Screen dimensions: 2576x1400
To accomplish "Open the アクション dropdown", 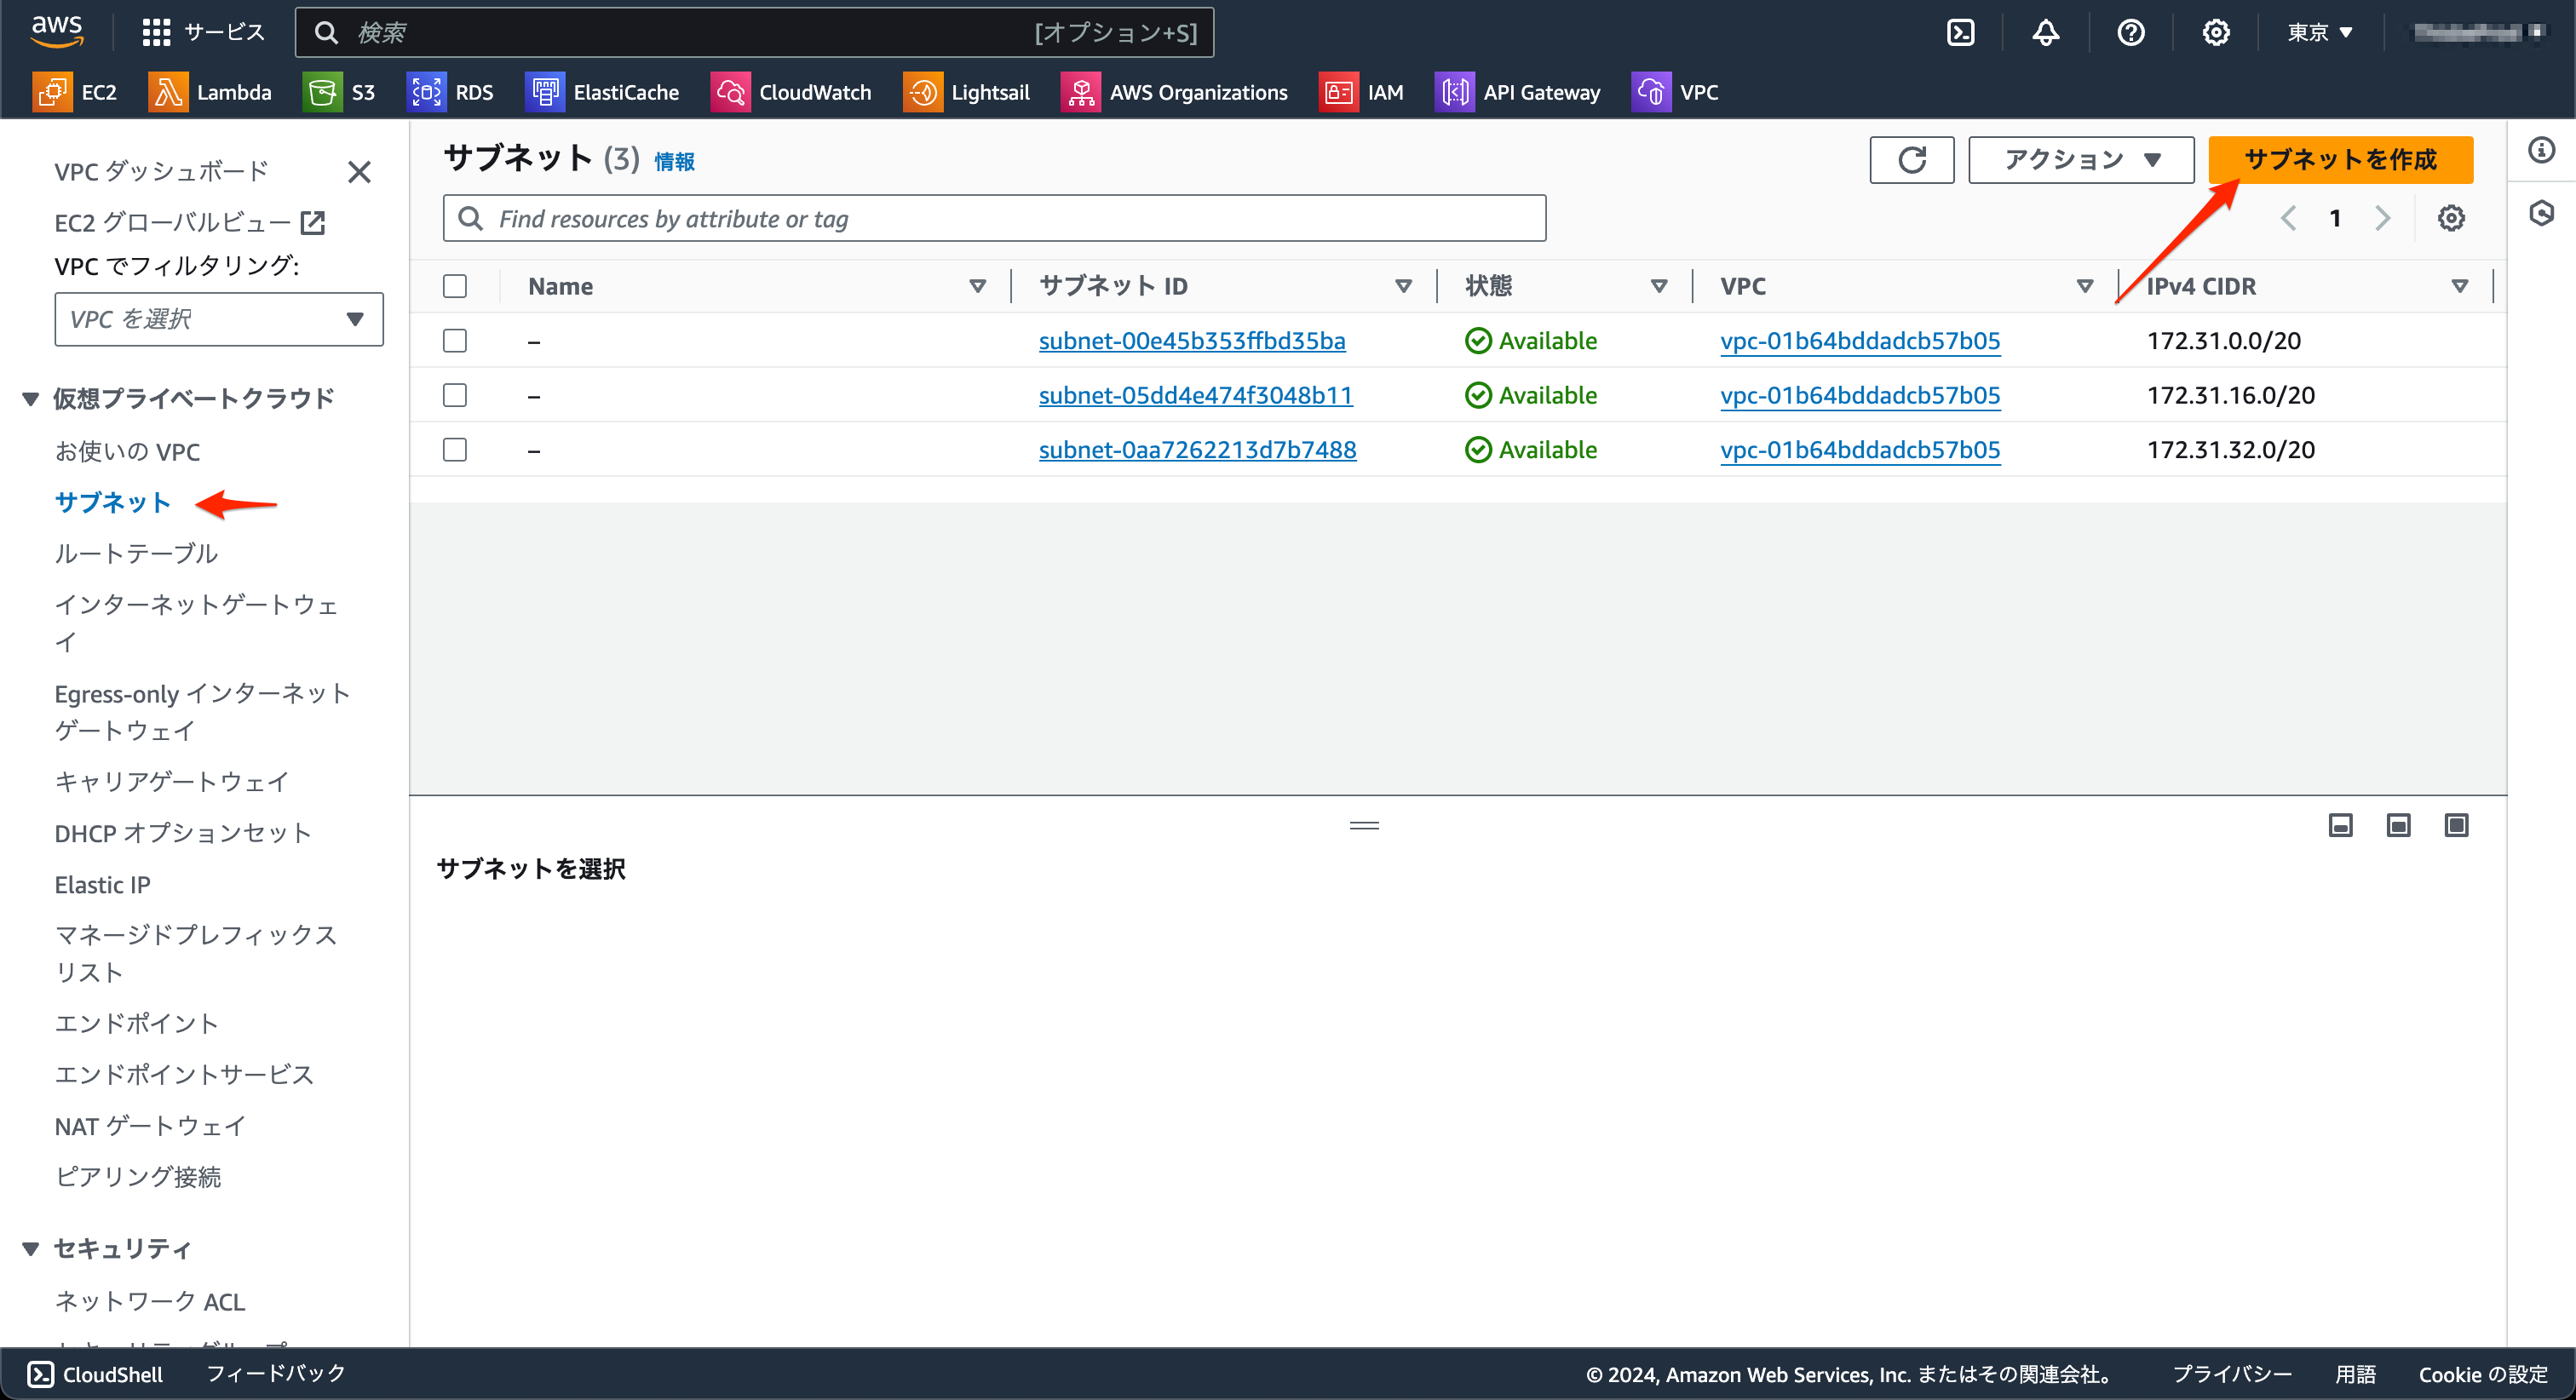I will tap(2081, 160).
